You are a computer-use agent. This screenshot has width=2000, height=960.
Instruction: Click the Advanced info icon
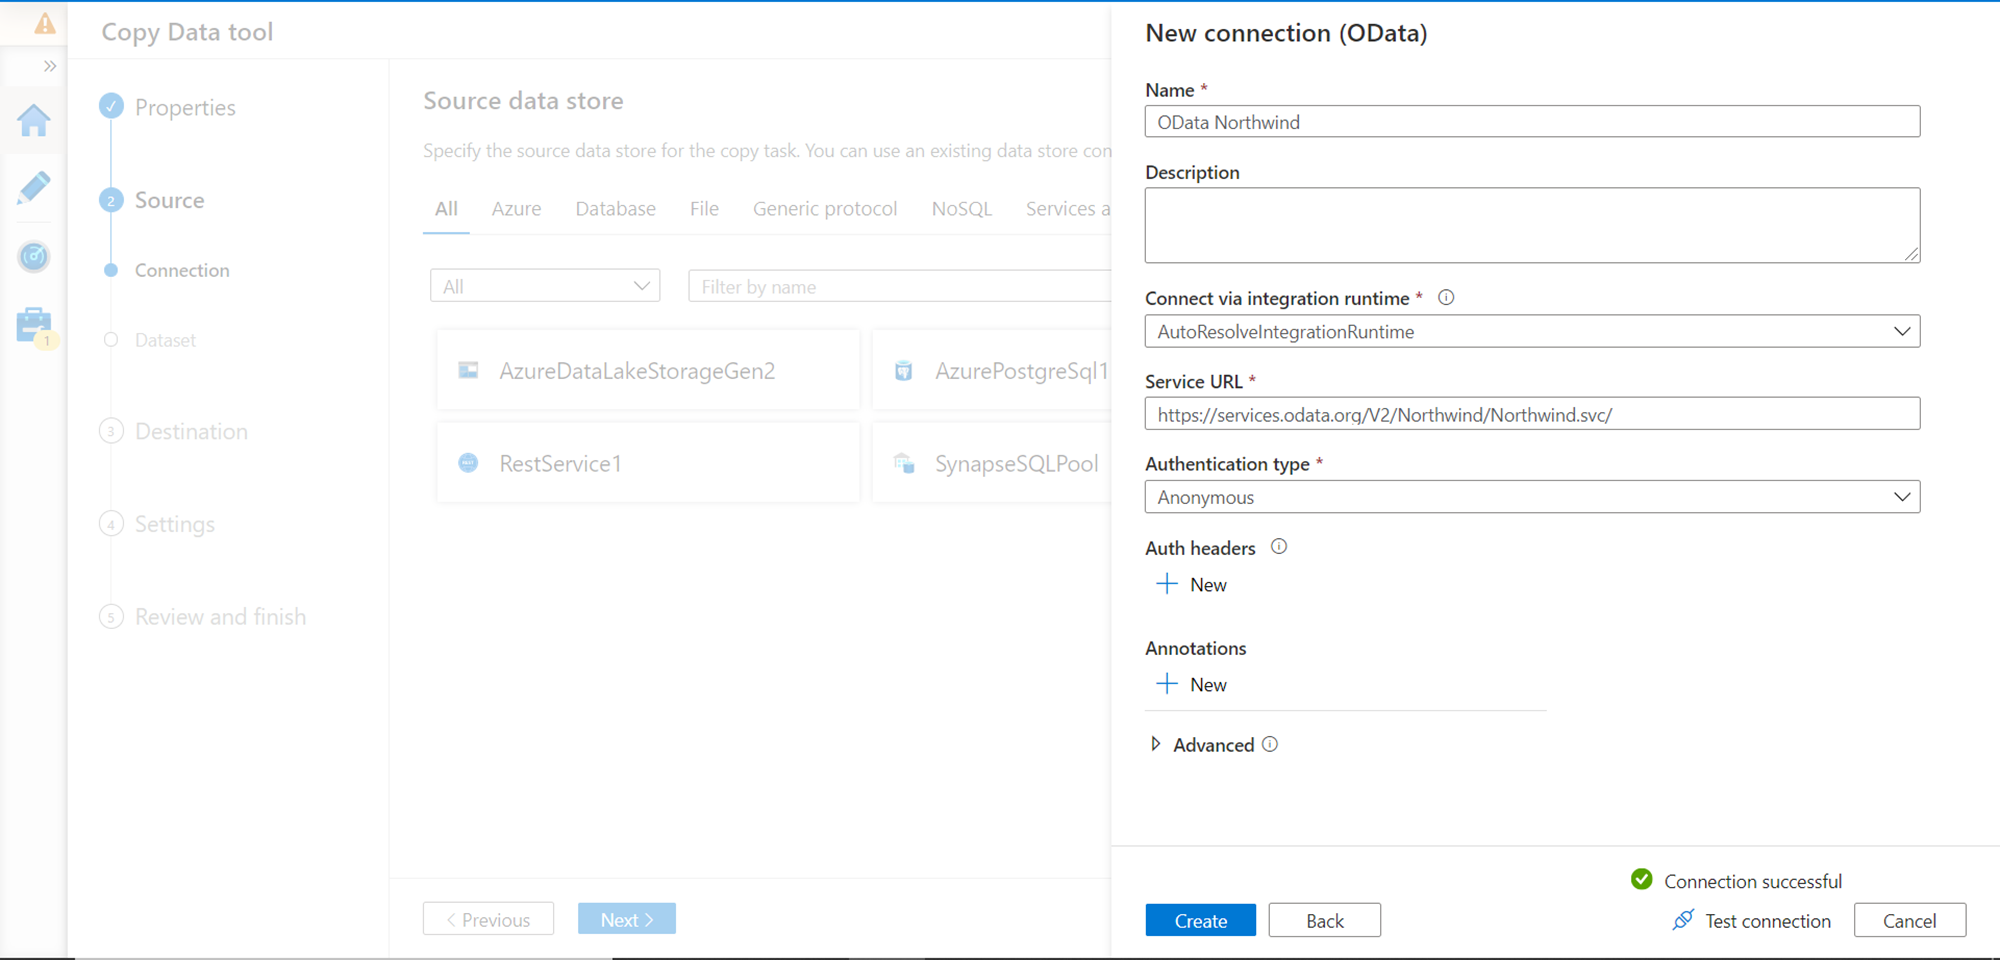1270,745
